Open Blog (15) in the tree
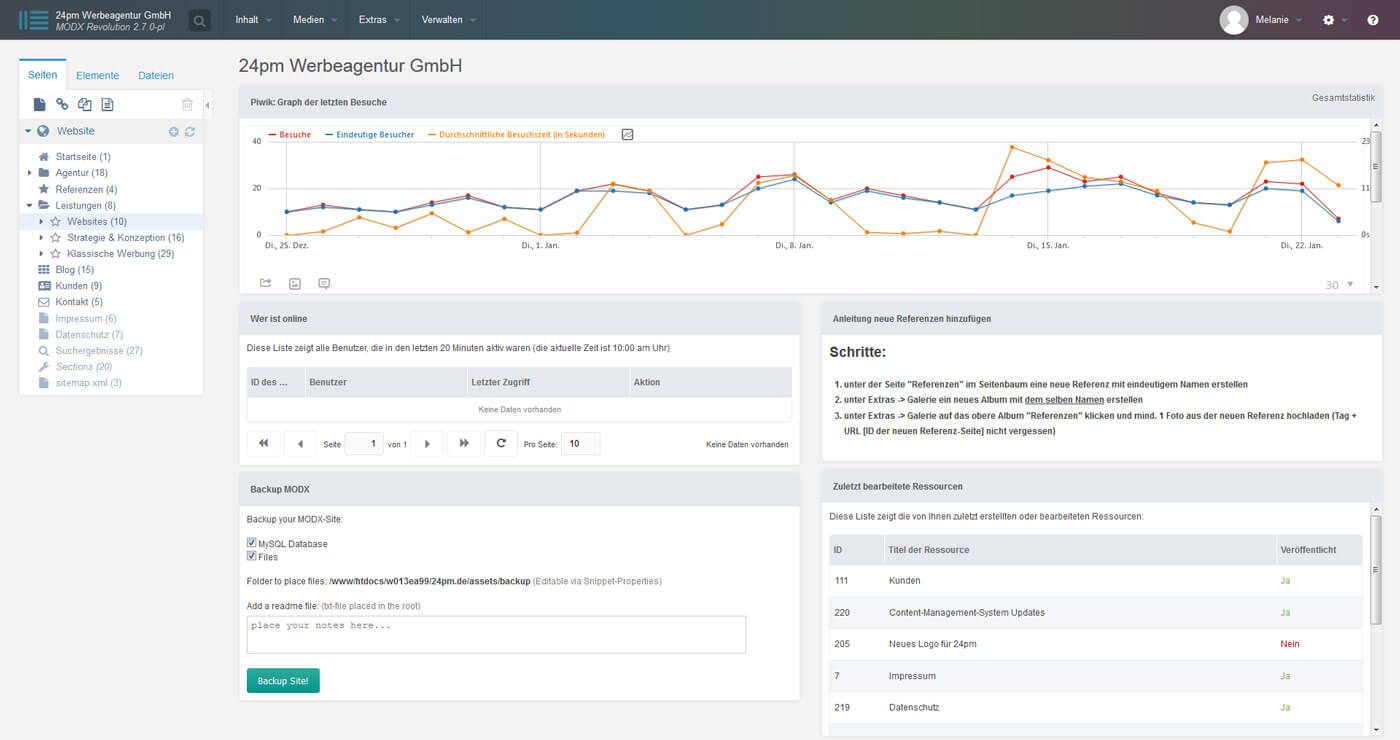The image size is (1400, 740). (x=74, y=270)
